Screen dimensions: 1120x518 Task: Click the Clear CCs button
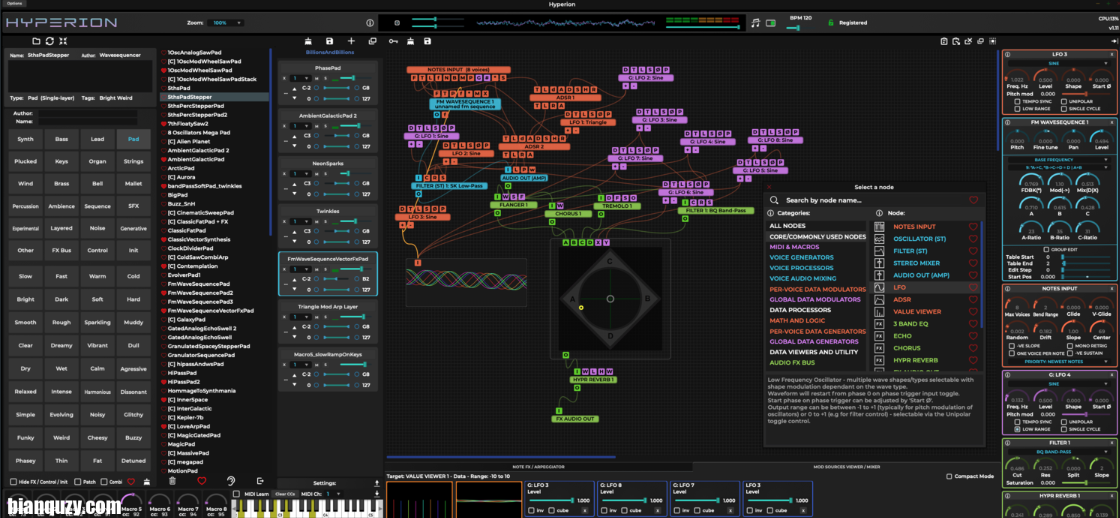284,494
